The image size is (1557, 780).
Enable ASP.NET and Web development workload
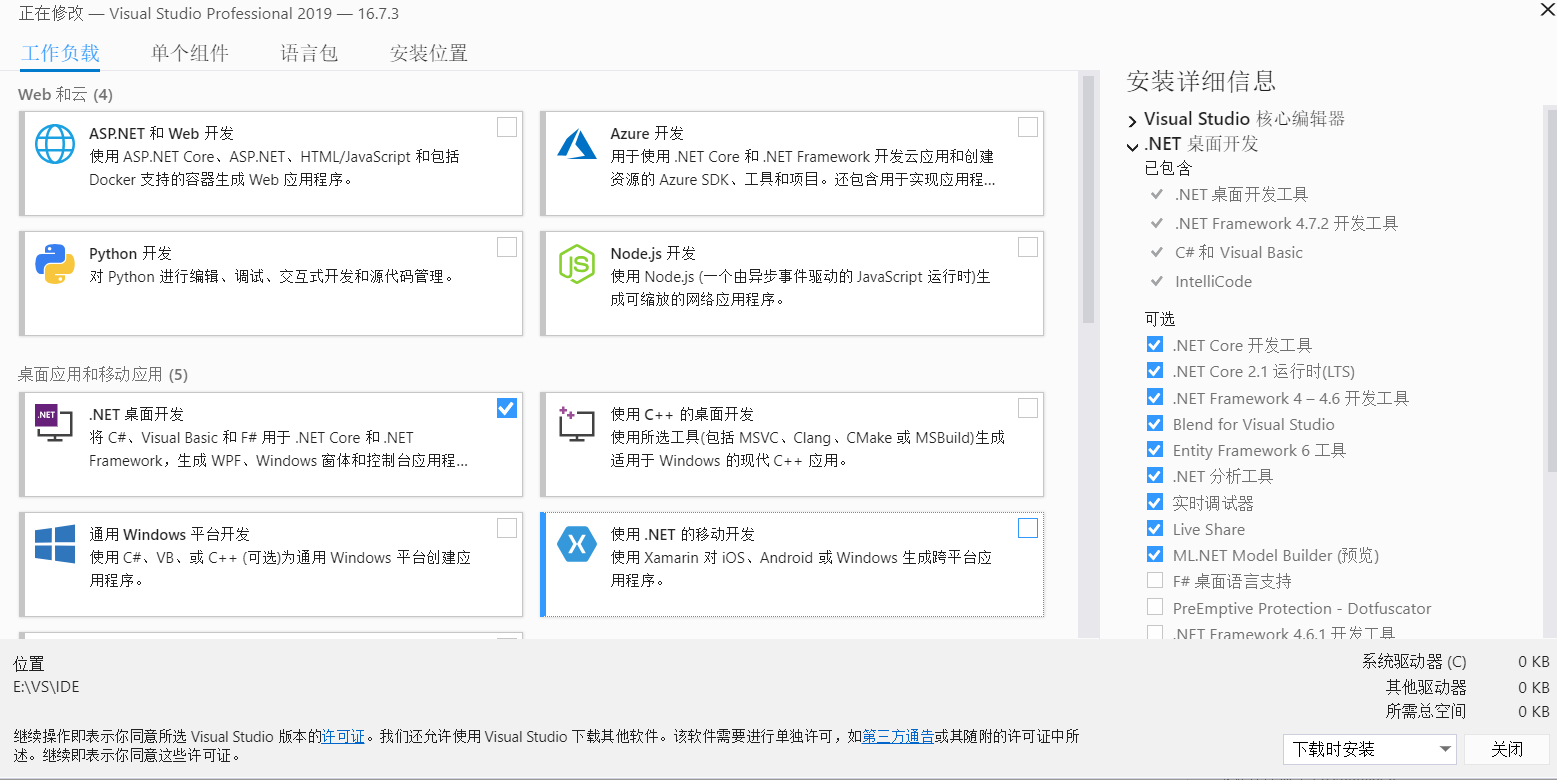point(507,127)
